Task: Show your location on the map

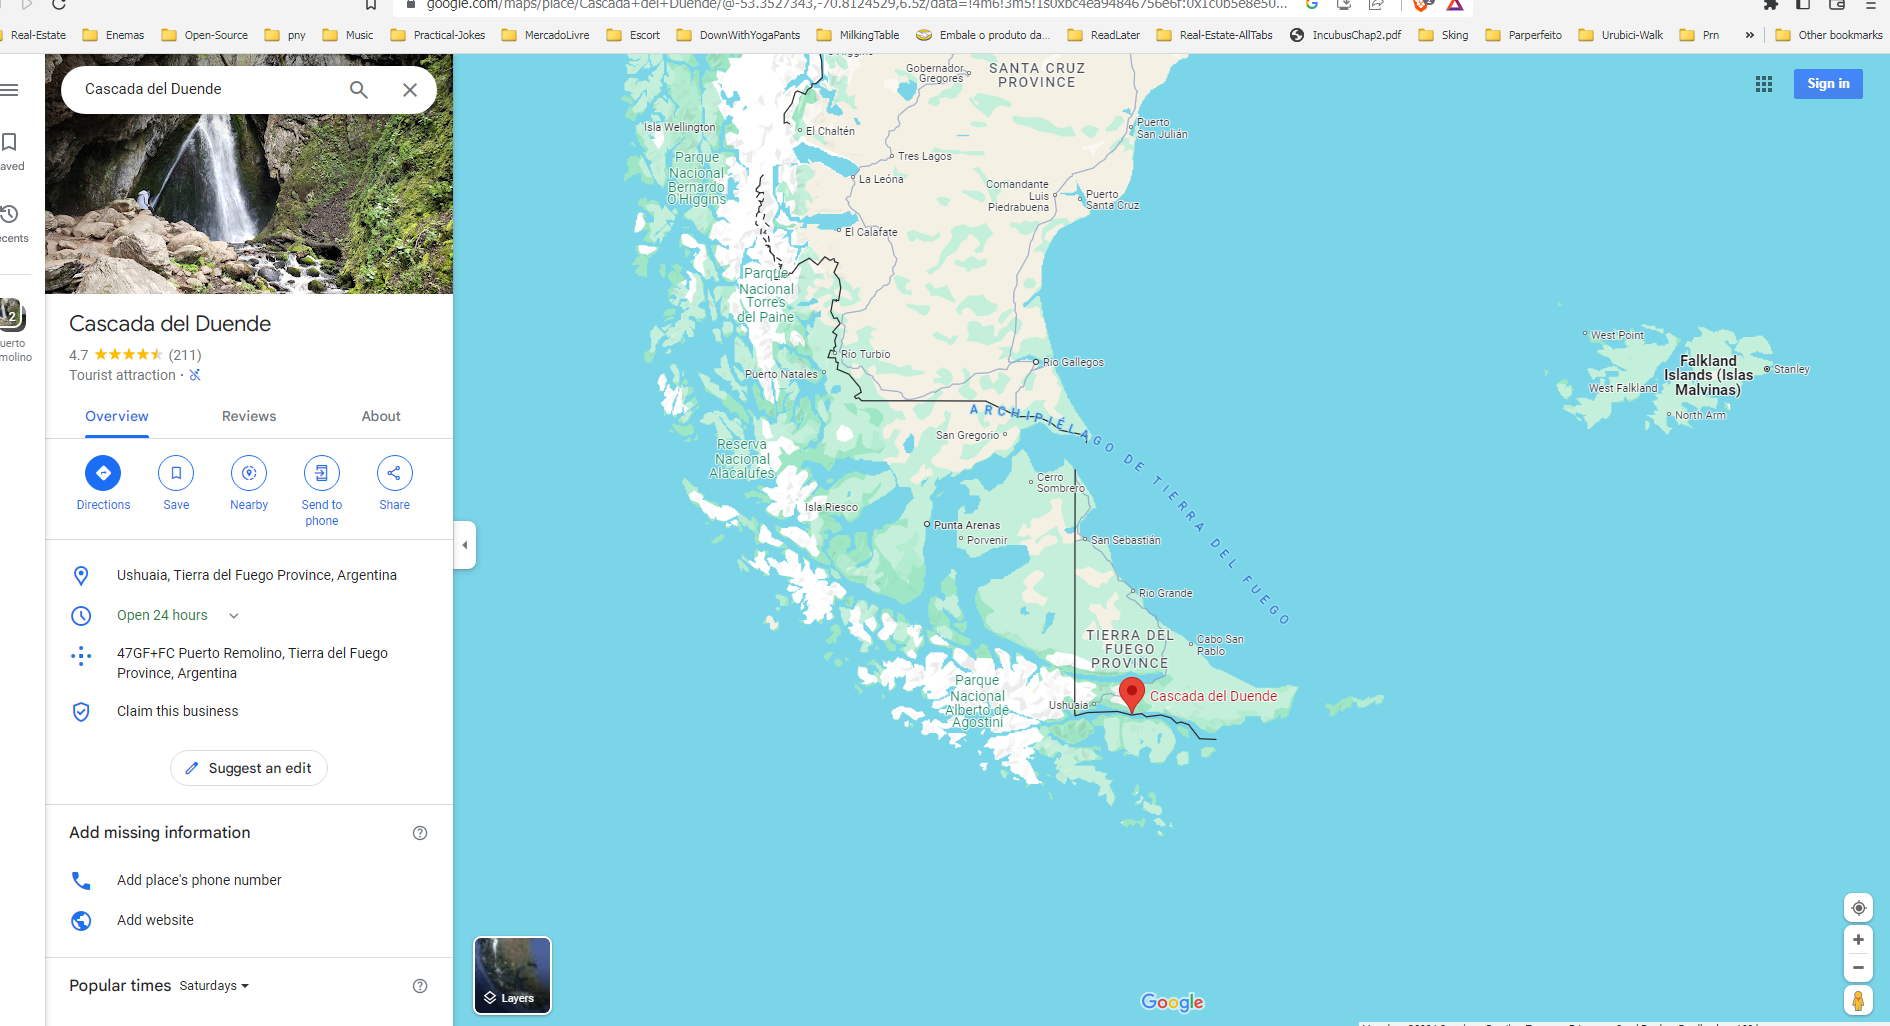Action: click(1858, 908)
